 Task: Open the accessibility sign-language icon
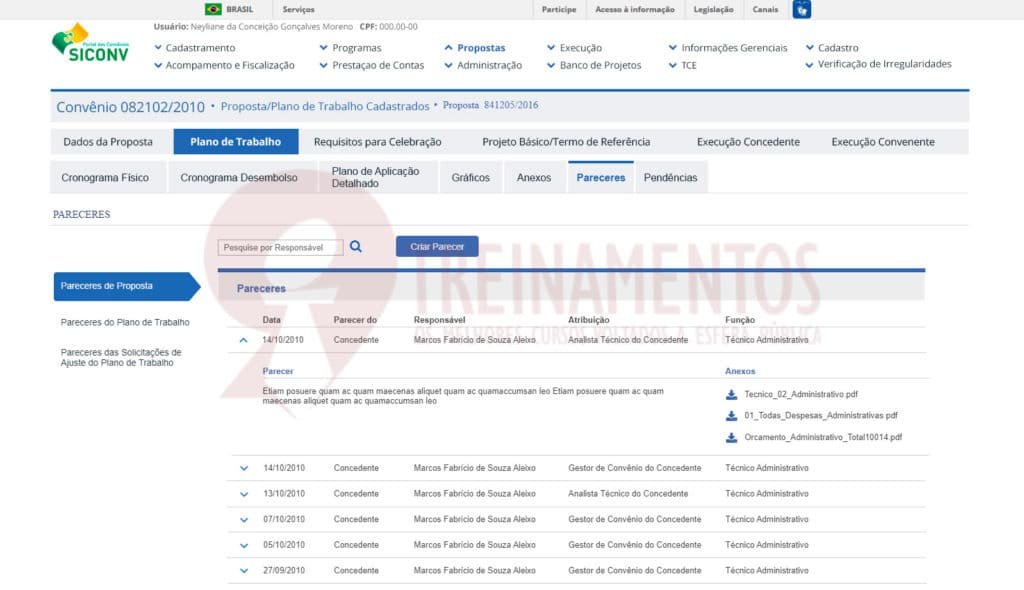(x=801, y=10)
